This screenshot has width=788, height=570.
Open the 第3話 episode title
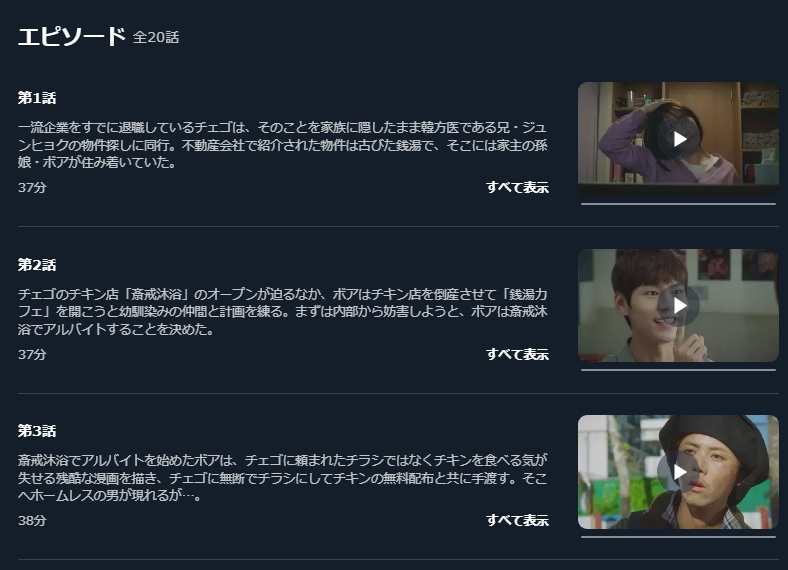pyautogui.click(x=37, y=431)
